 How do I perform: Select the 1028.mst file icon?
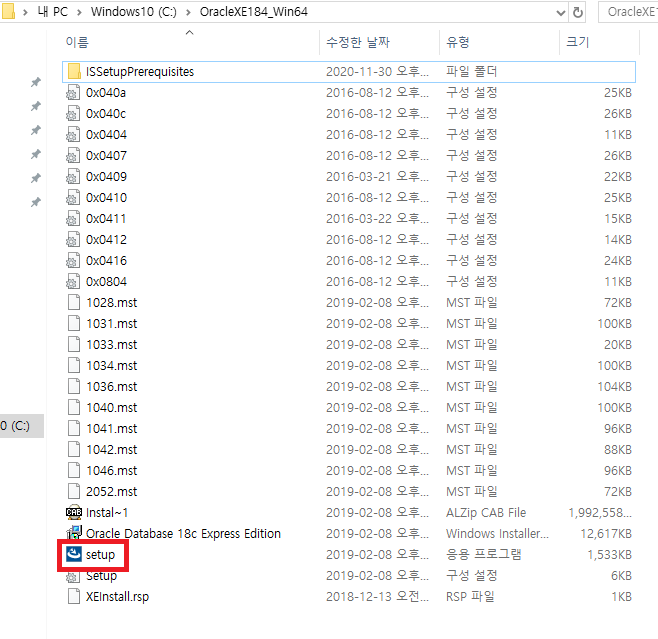pyautogui.click(x=74, y=302)
